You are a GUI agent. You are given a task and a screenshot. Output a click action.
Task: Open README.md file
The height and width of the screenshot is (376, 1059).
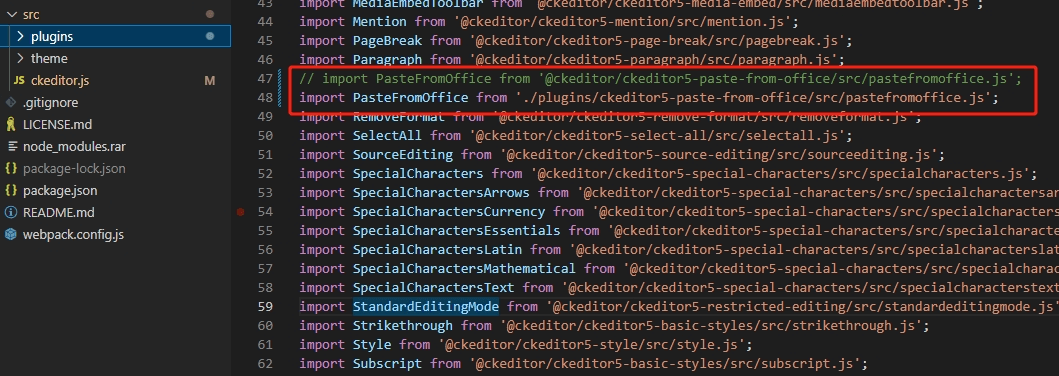pos(59,213)
